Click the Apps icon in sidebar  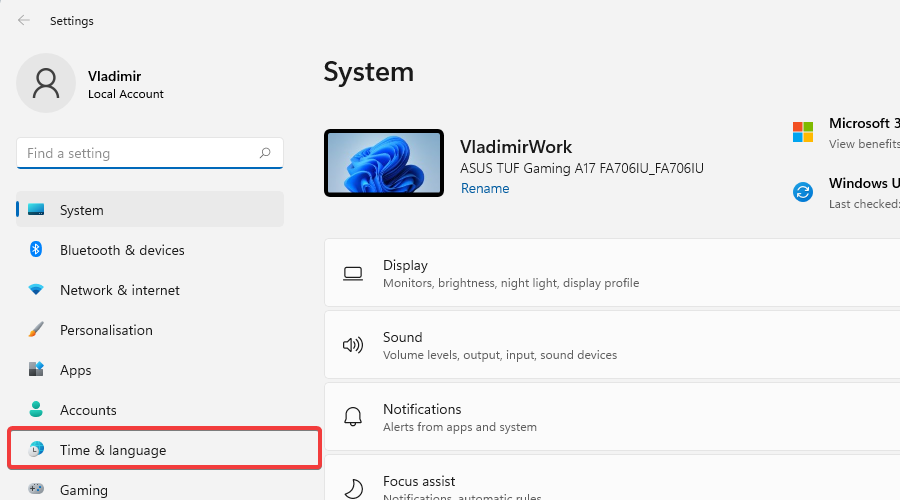click(36, 370)
